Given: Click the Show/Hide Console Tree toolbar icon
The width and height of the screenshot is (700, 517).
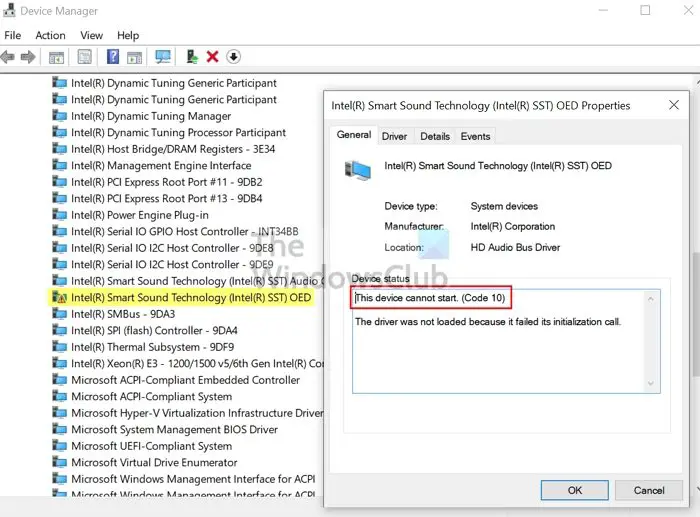Looking at the screenshot, I should 56,57.
